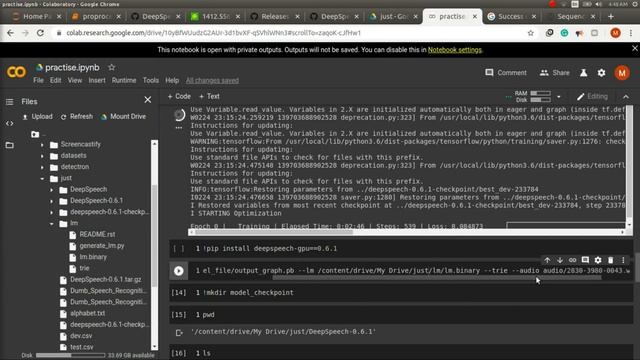Open RAM Disk resources dropdown arrow
The width and height of the screenshot is (640, 360).
coord(559,97)
